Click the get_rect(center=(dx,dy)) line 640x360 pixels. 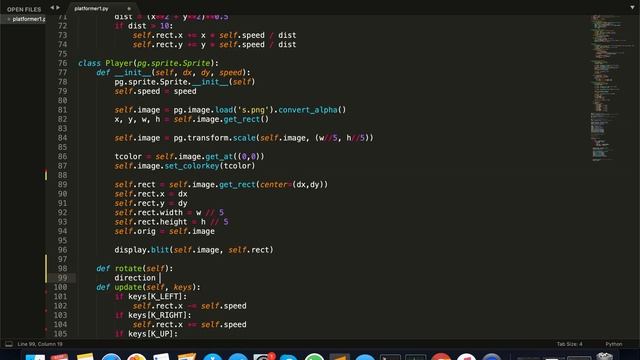point(221,184)
